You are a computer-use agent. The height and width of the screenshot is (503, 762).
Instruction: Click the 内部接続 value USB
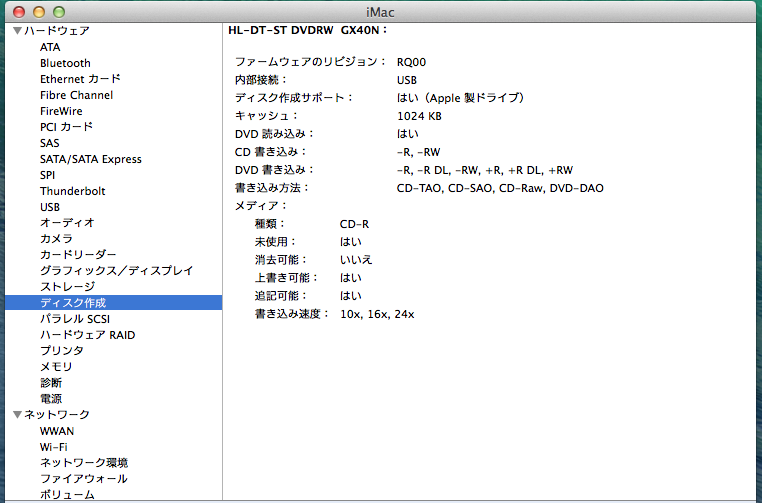click(407, 80)
